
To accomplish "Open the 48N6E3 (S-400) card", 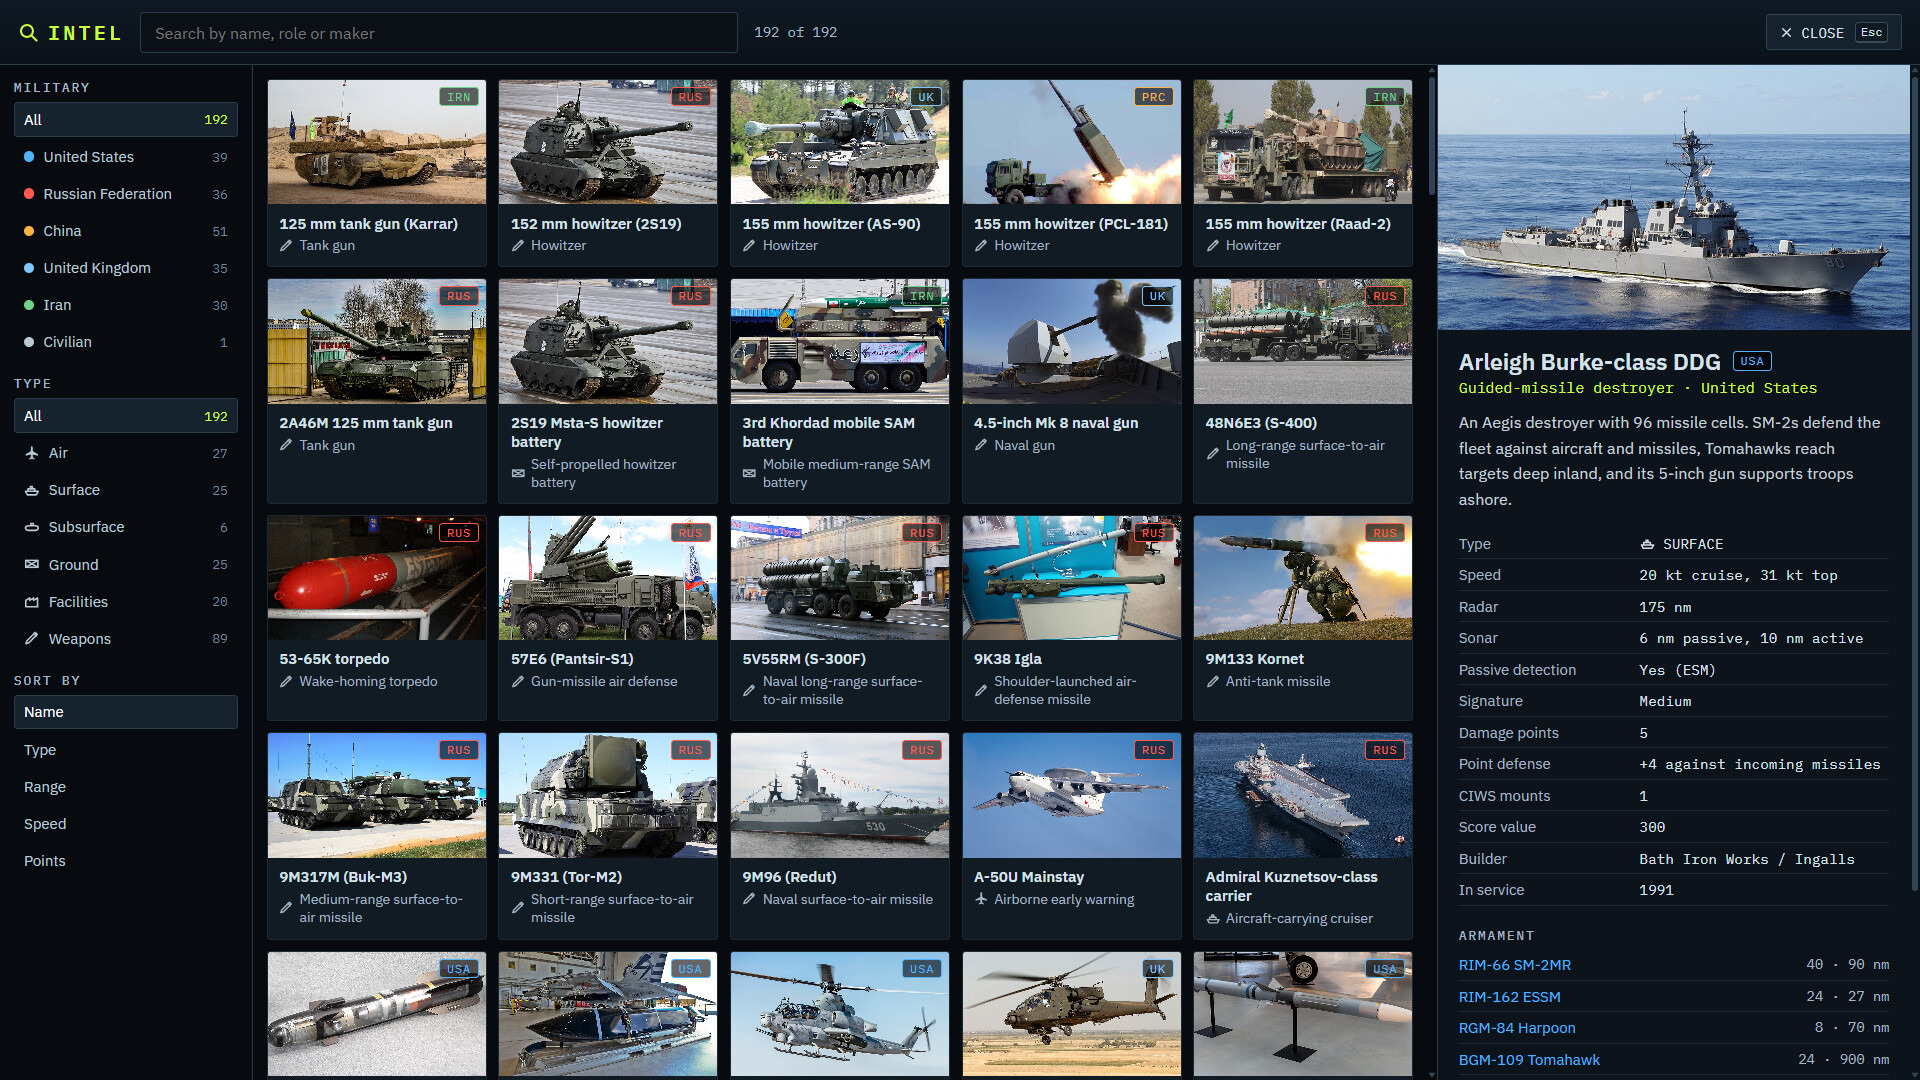I will (x=1302, y=391).
